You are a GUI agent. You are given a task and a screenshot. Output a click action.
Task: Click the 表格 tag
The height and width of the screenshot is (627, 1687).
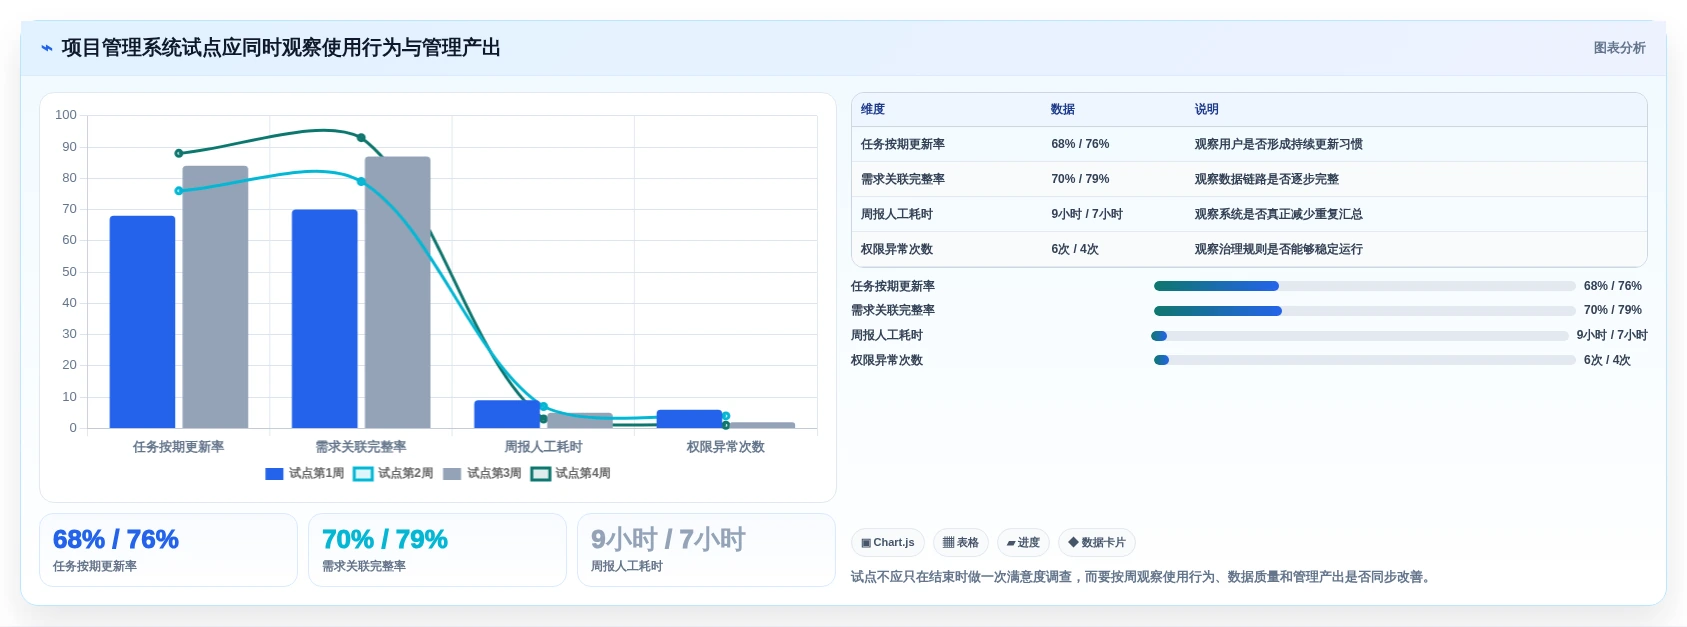(x=961, y=543)
